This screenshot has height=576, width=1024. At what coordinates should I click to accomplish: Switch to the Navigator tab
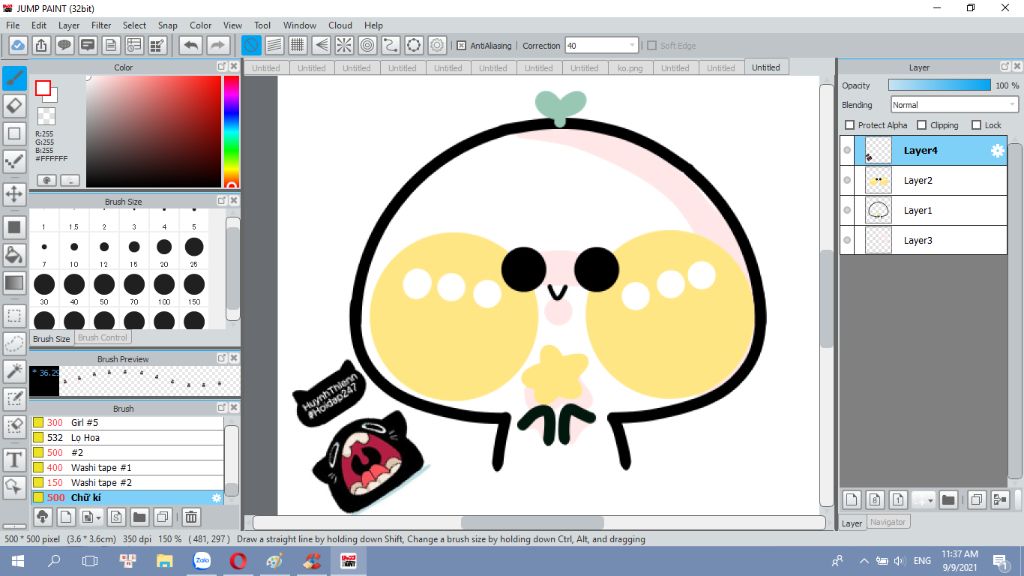click(888, 522)
